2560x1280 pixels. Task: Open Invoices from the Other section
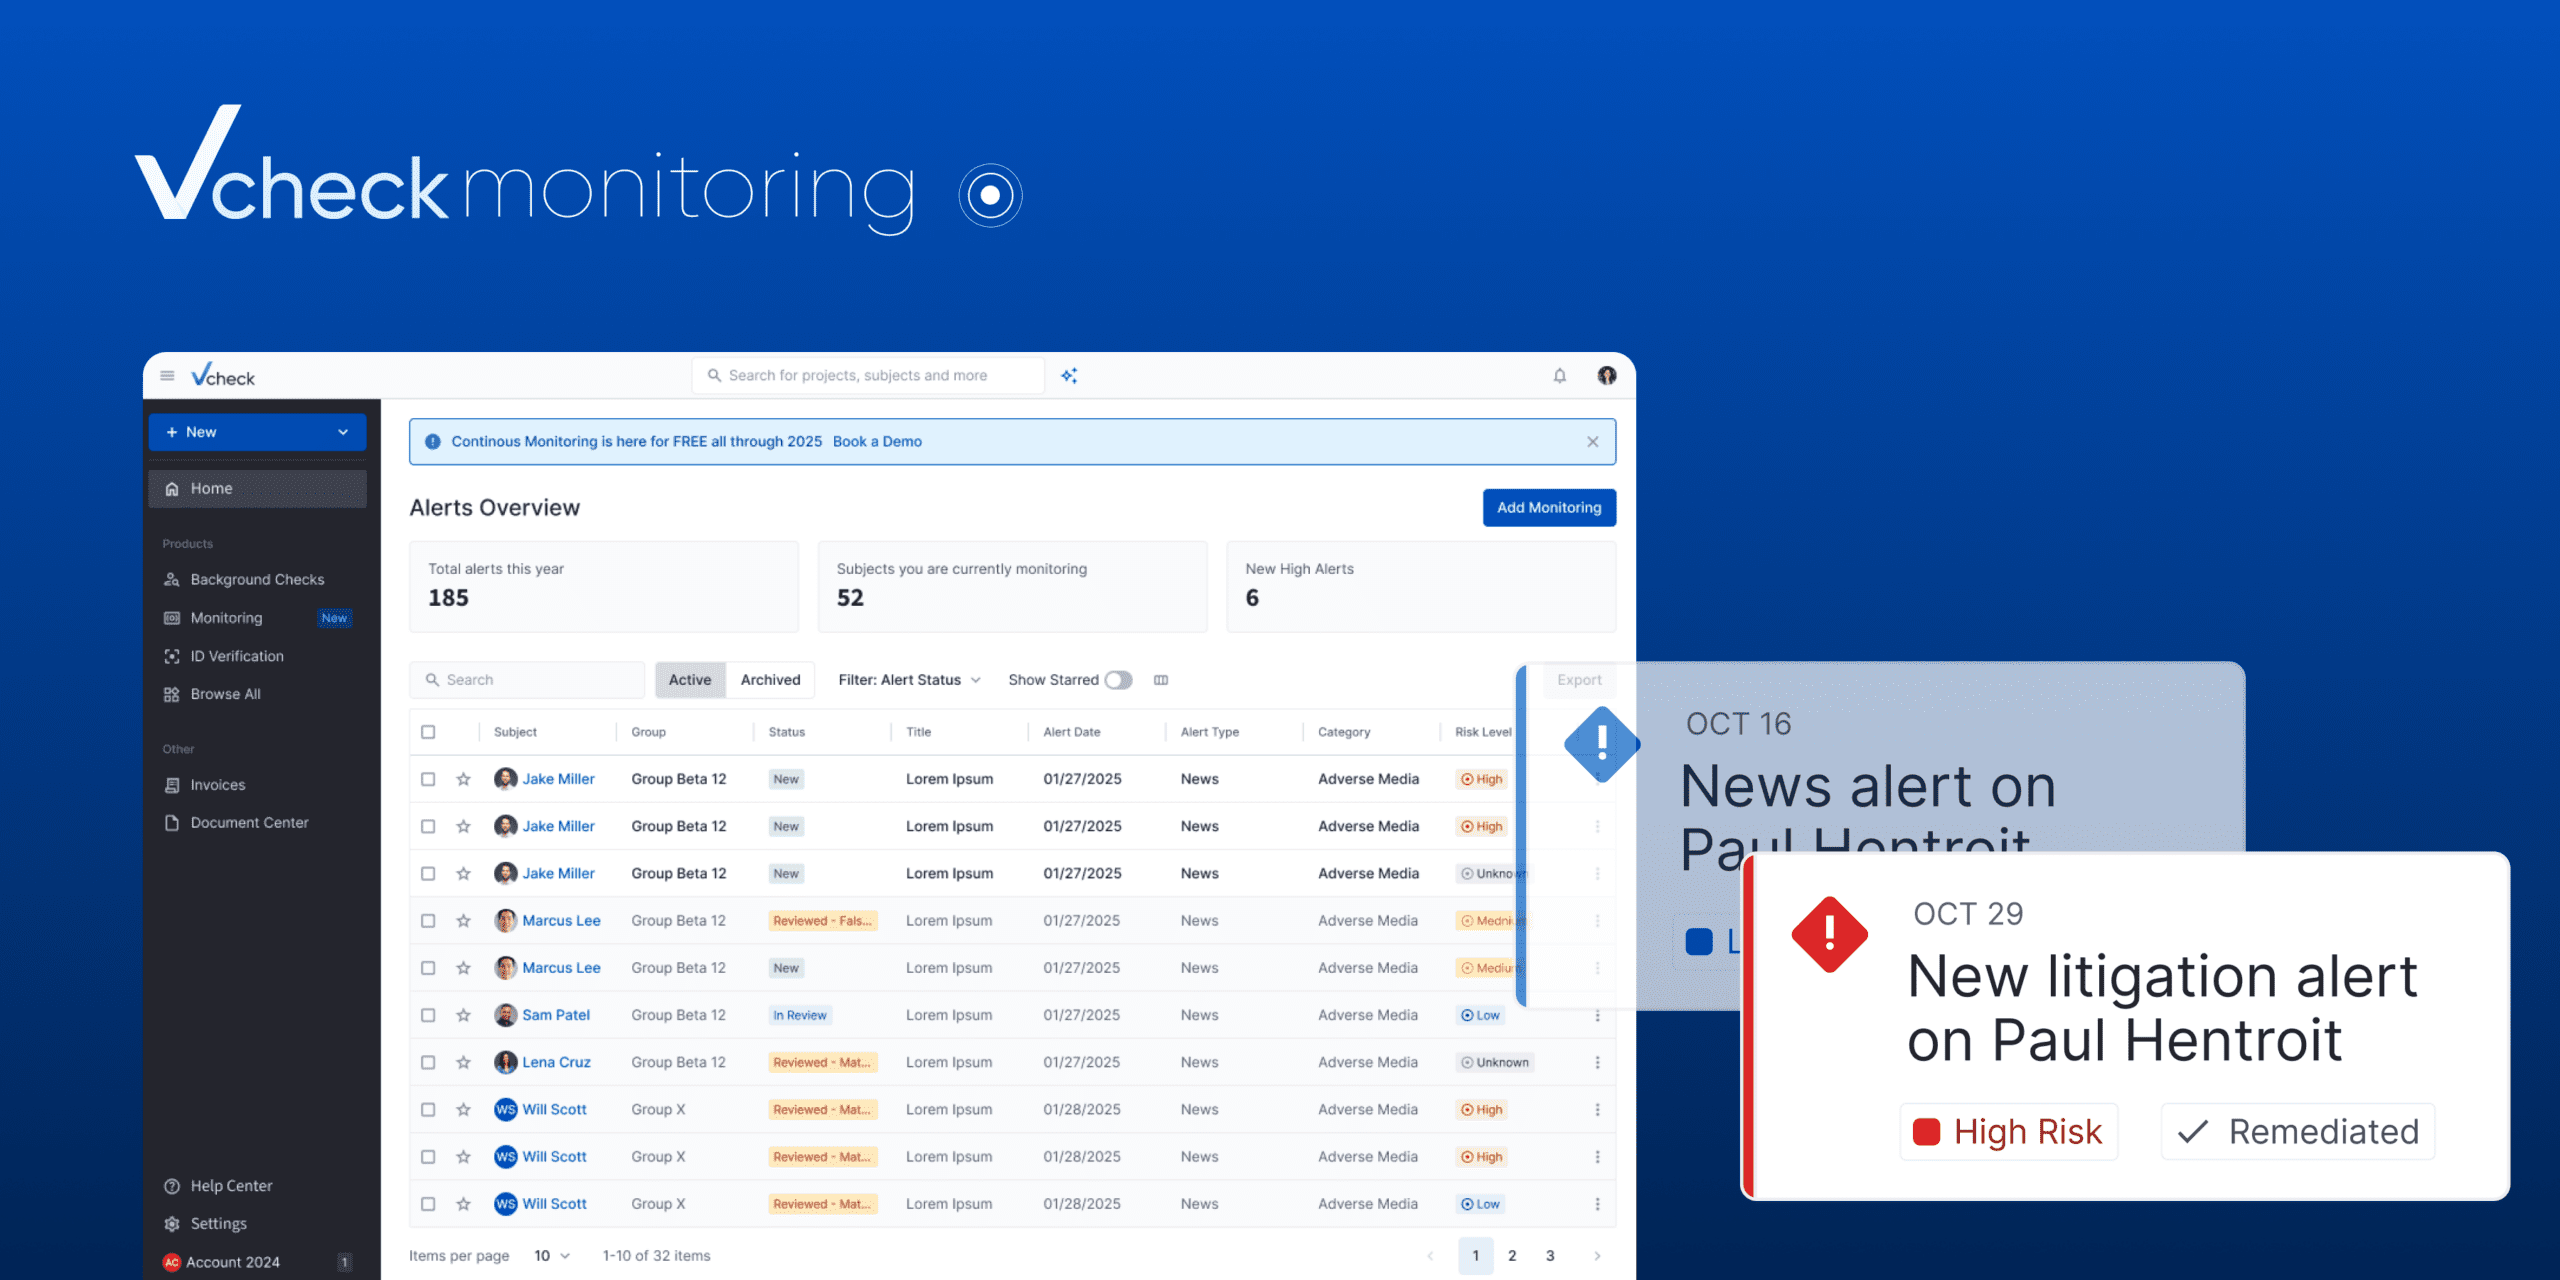pyautogui.click(x=217, y=784)
